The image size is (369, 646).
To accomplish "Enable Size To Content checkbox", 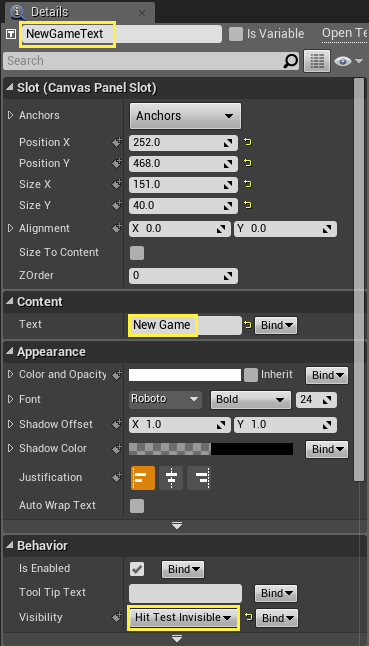I will click(x=137, y=253).
